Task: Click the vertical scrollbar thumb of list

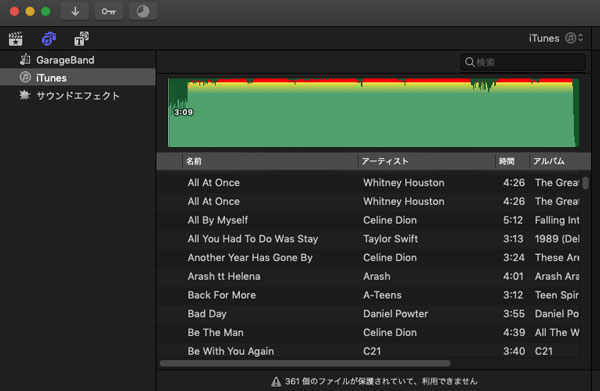Action: (585, 183)
